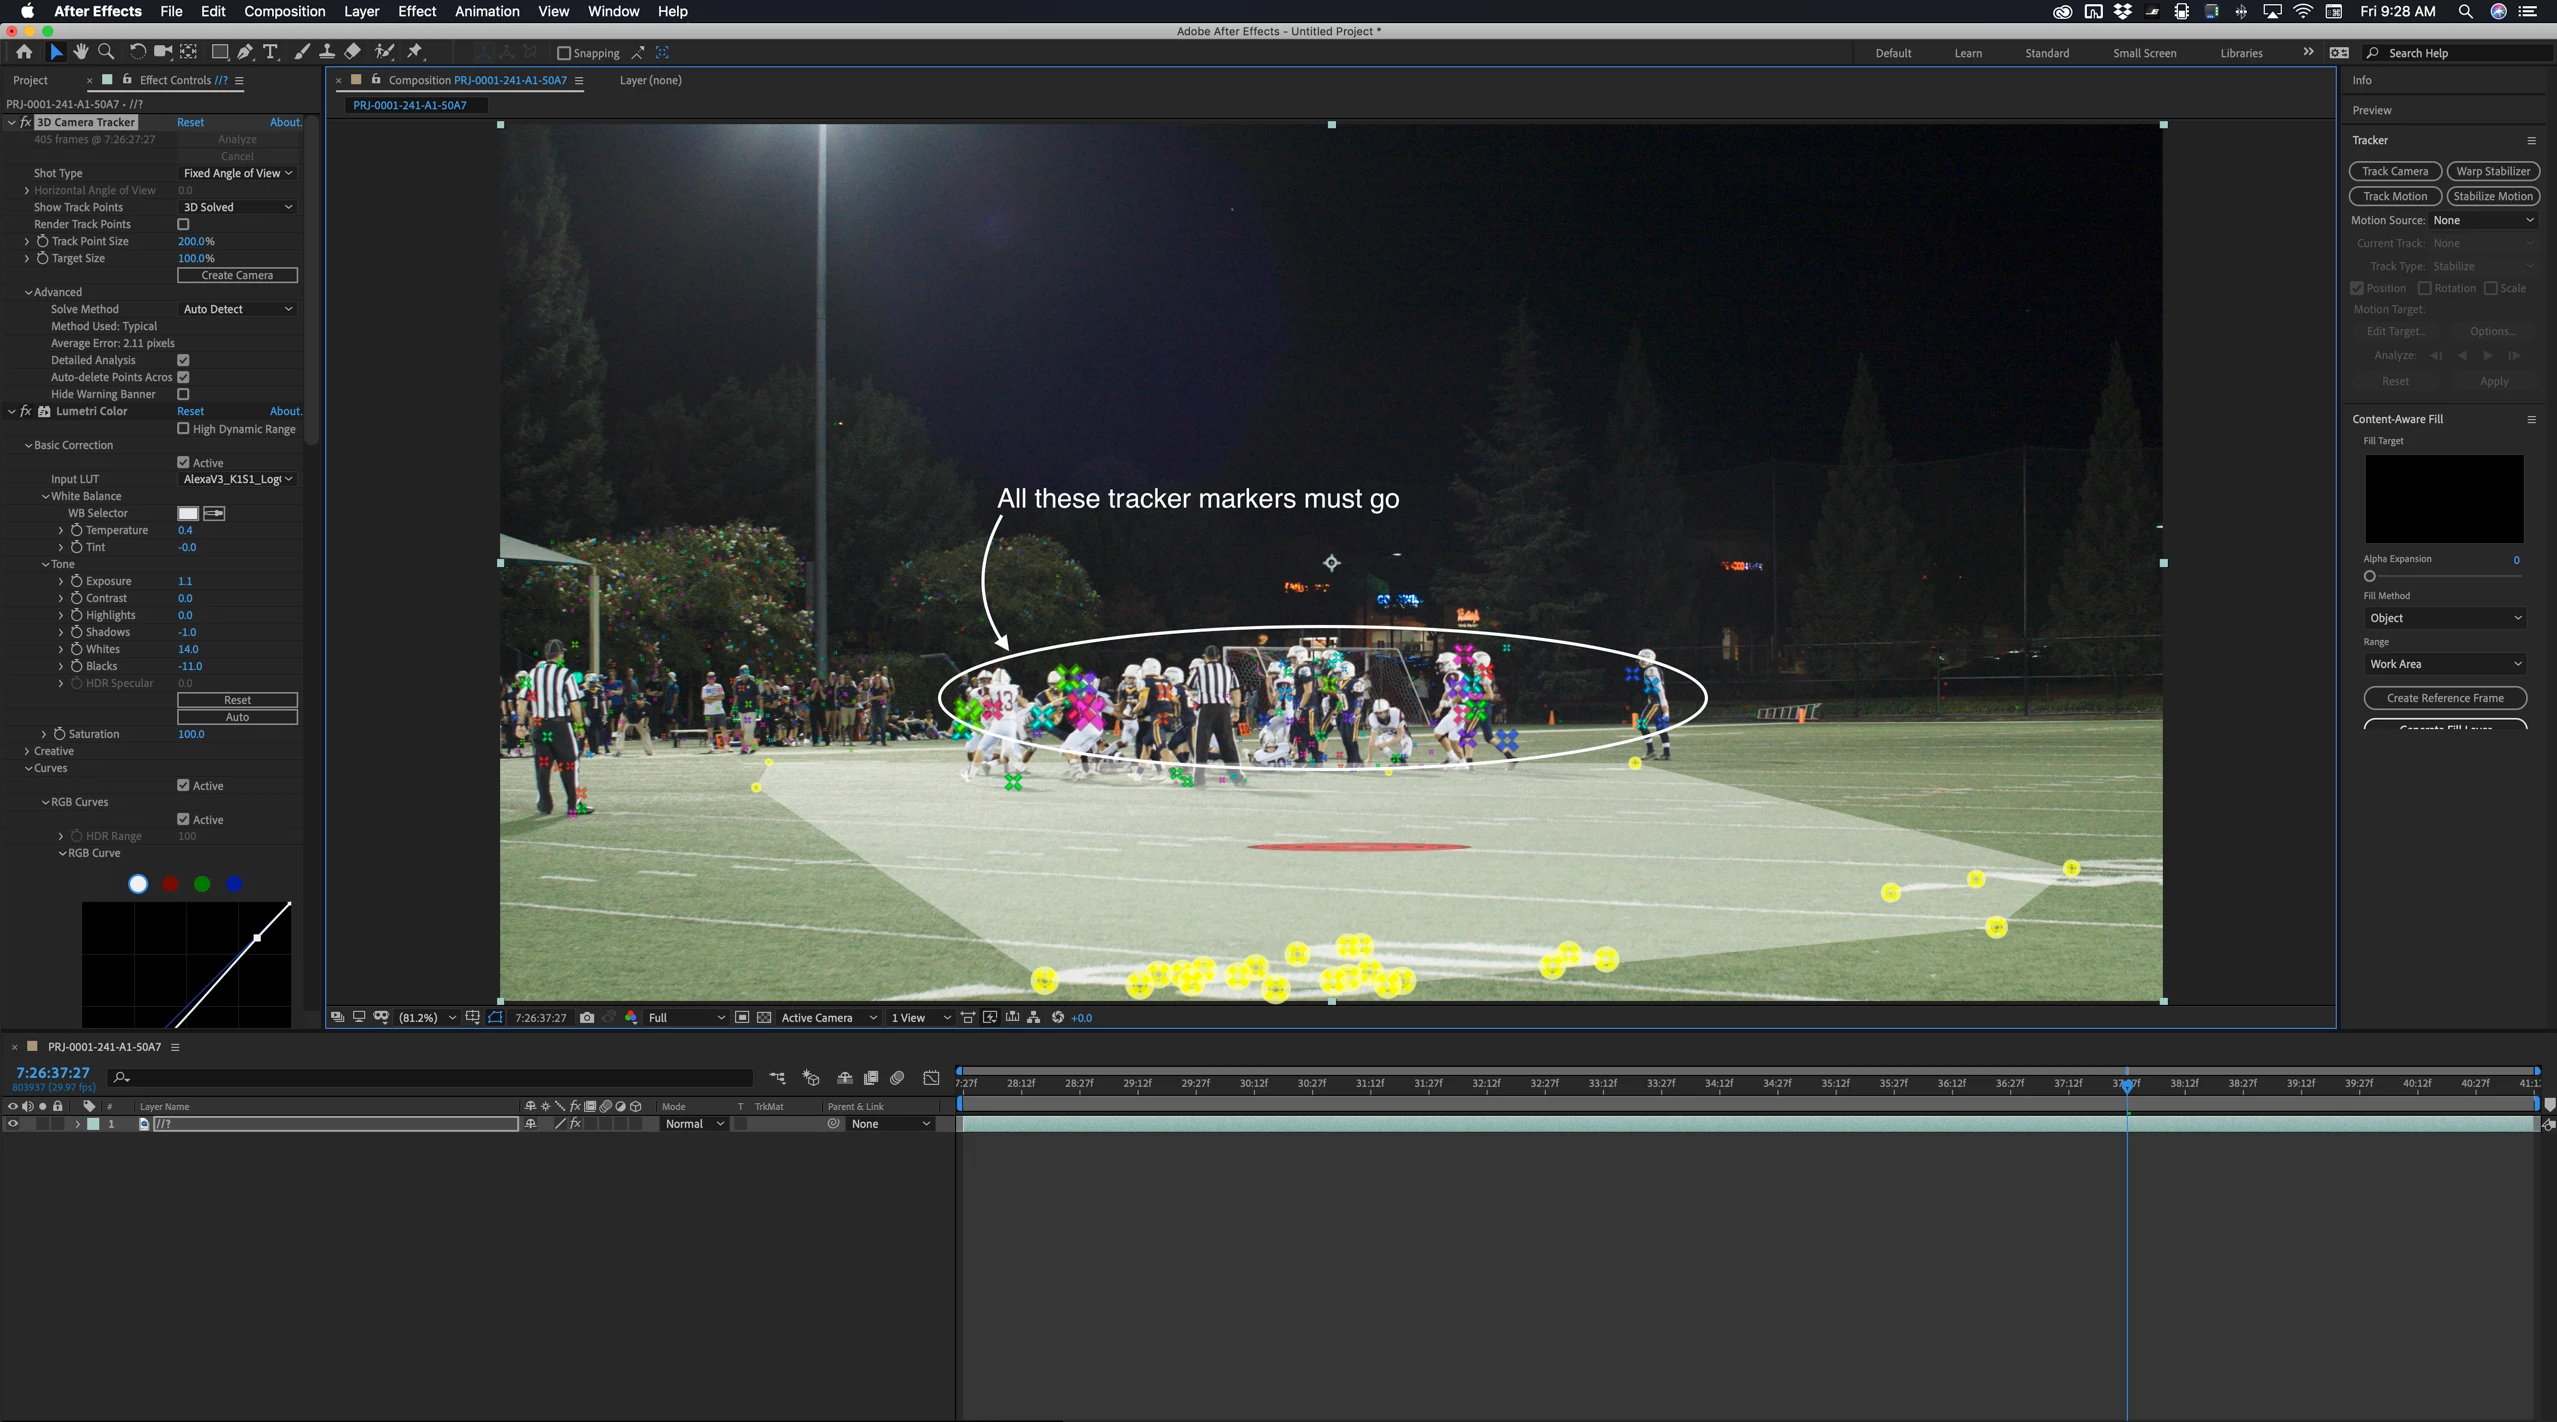Screen dimensions: 2557x1422
Task: Uncheck Detailed Analysis option
Action: (x=183, y=360)
